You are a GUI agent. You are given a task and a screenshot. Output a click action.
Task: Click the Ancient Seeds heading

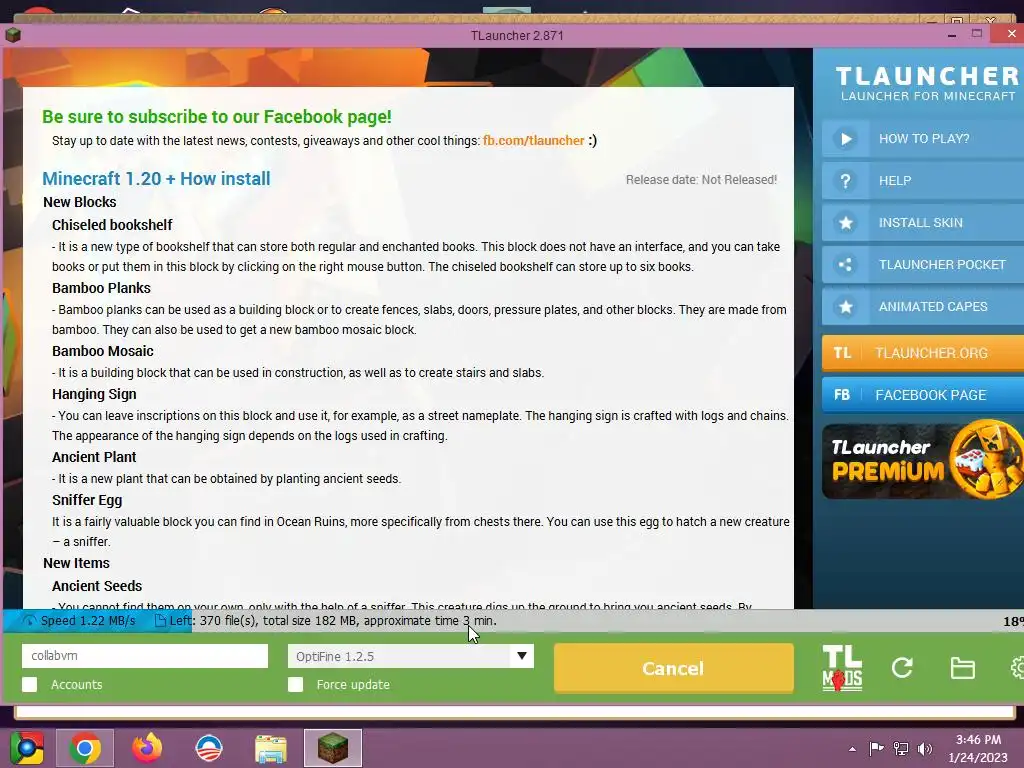pyautogui.click(x=97, y=586)
